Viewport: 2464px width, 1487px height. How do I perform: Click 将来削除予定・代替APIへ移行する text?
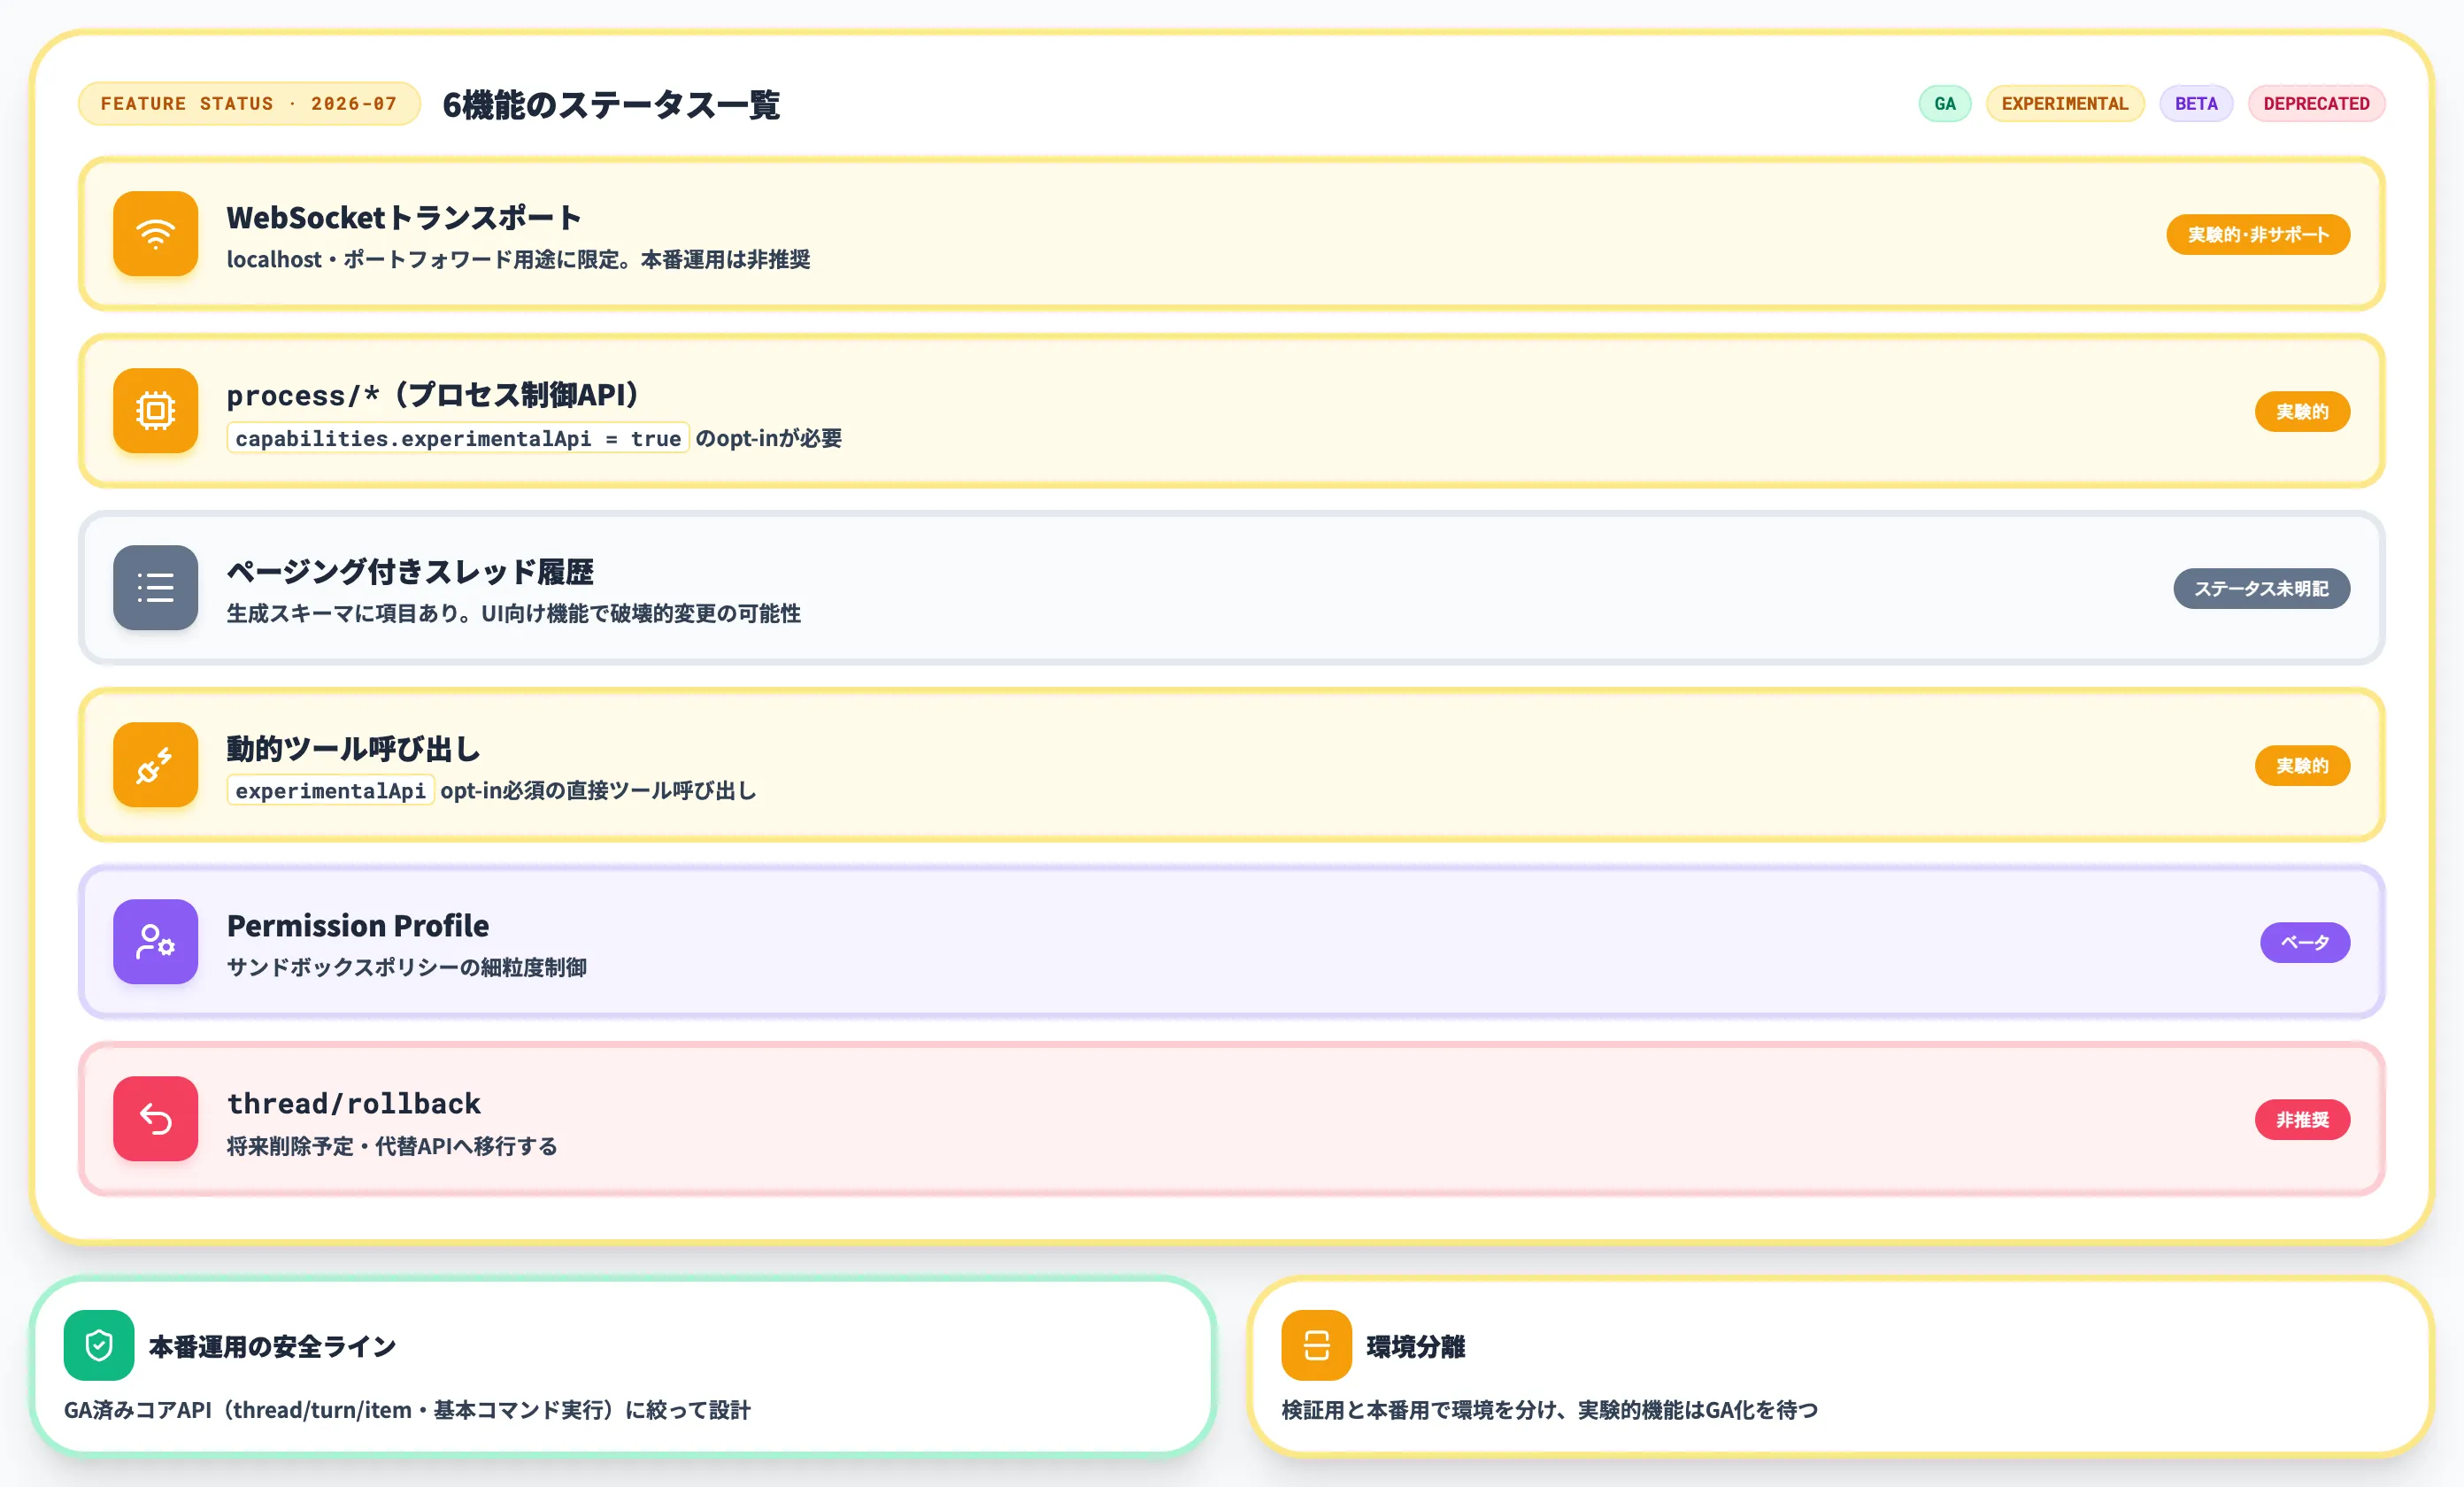tap(392, 1147)
